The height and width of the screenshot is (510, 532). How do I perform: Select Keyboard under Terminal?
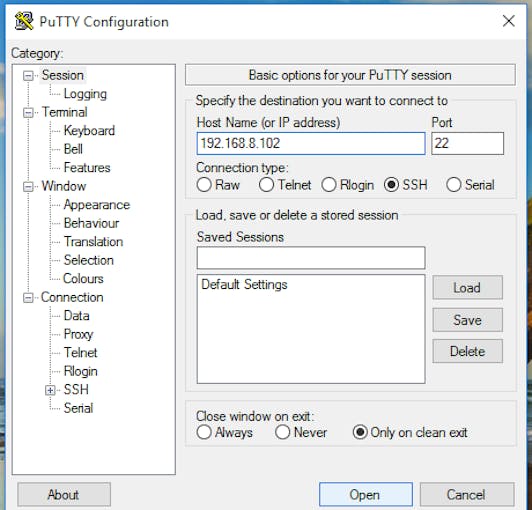tap(89, 131)
